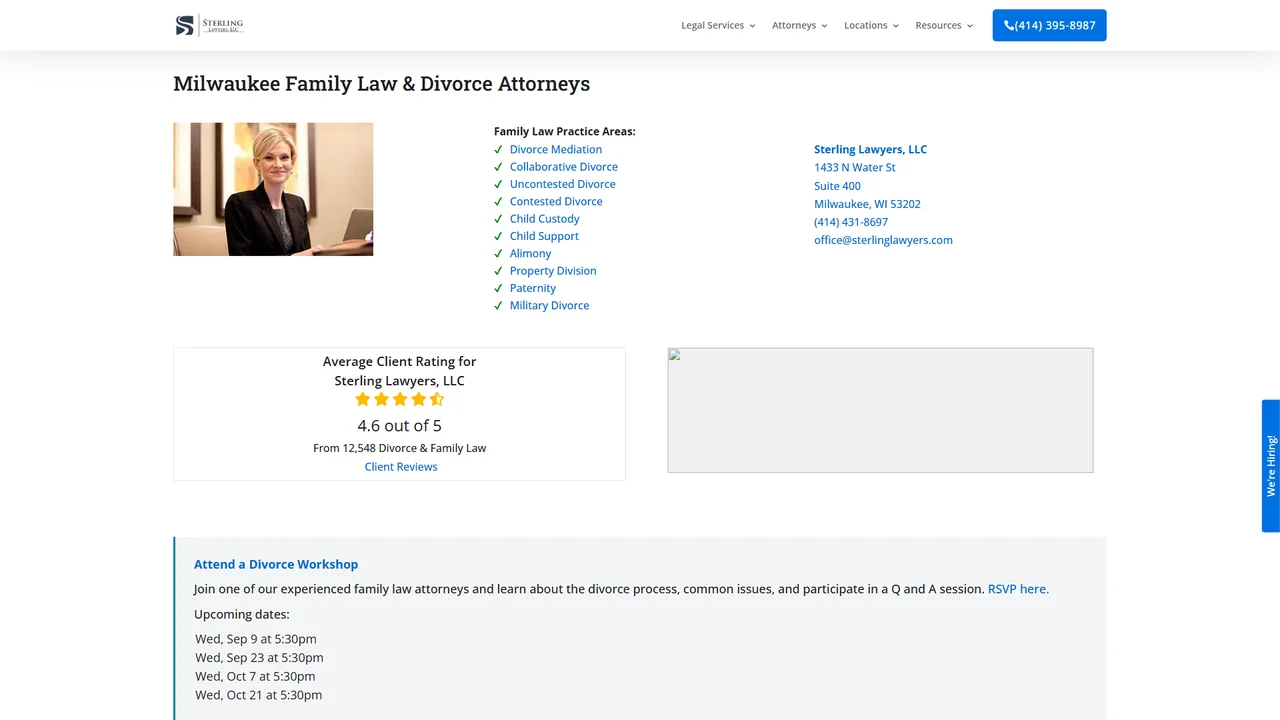Open the Attorneys menu
Screen dimensions: 1280x720
tap(799, 26)
